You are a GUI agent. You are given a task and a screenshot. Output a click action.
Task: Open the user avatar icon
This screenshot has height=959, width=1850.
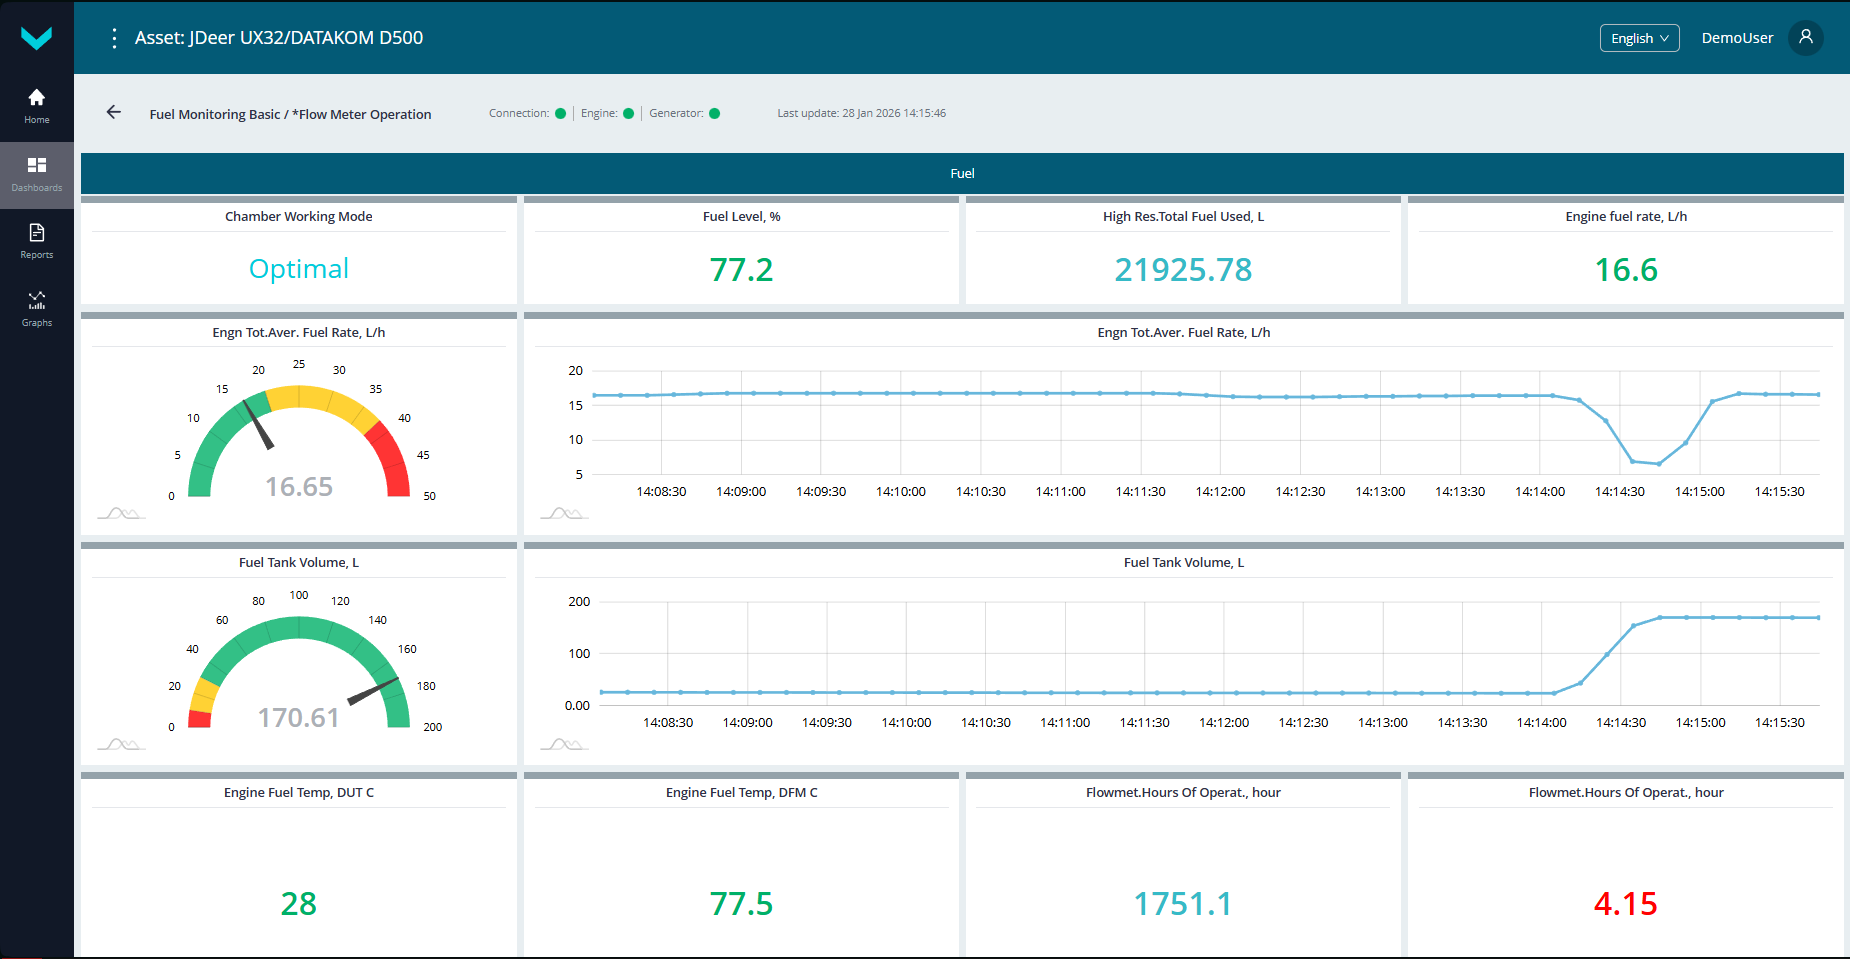click(1806, 37)
